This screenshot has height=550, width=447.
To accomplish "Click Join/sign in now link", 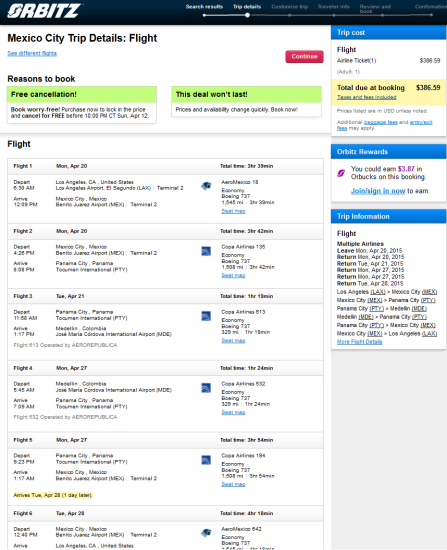I will (x=378, y=191).
